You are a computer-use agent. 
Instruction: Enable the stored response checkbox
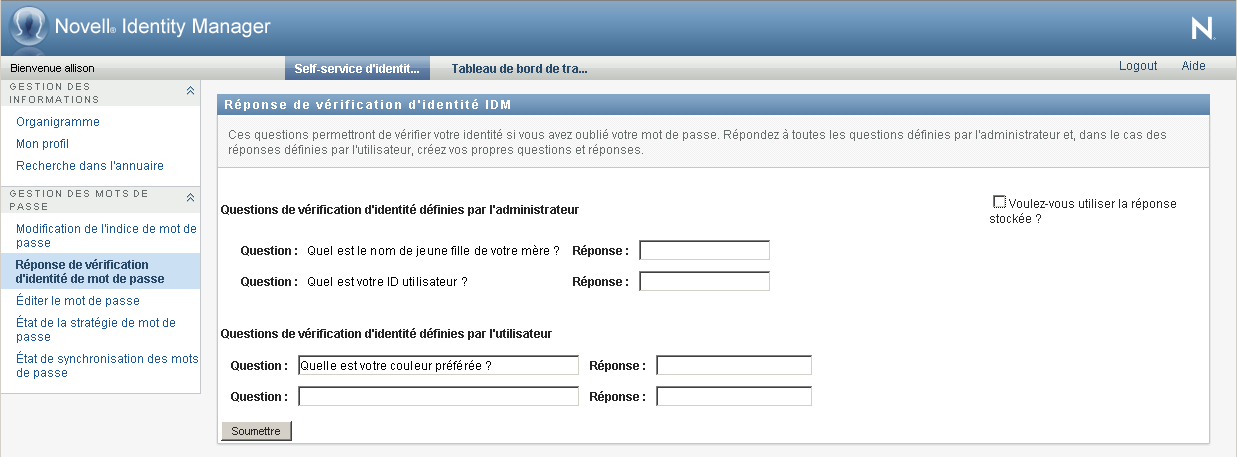click(1000, 202)
